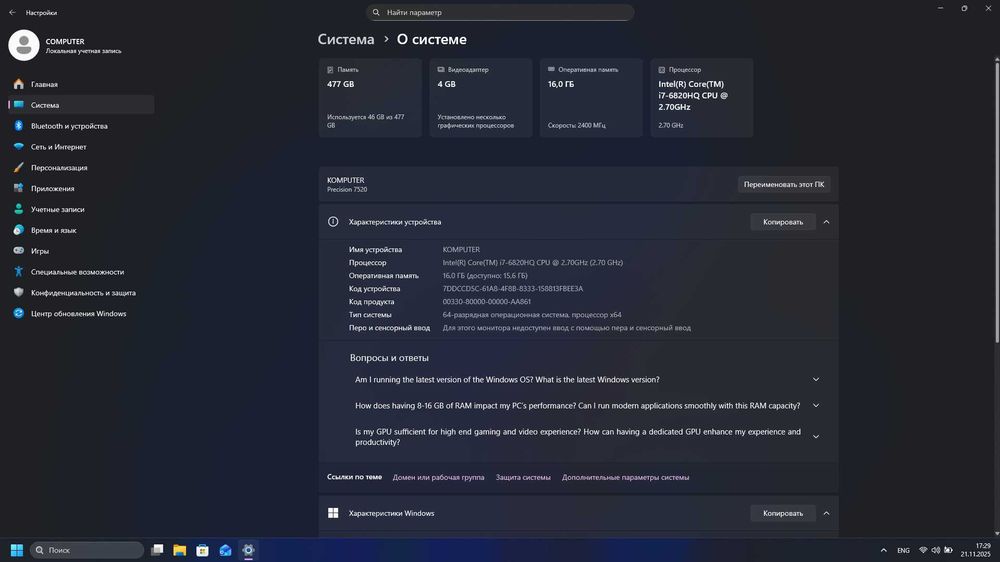
Task: Show hidden tray icons chevron
Action: click(883, 550)
